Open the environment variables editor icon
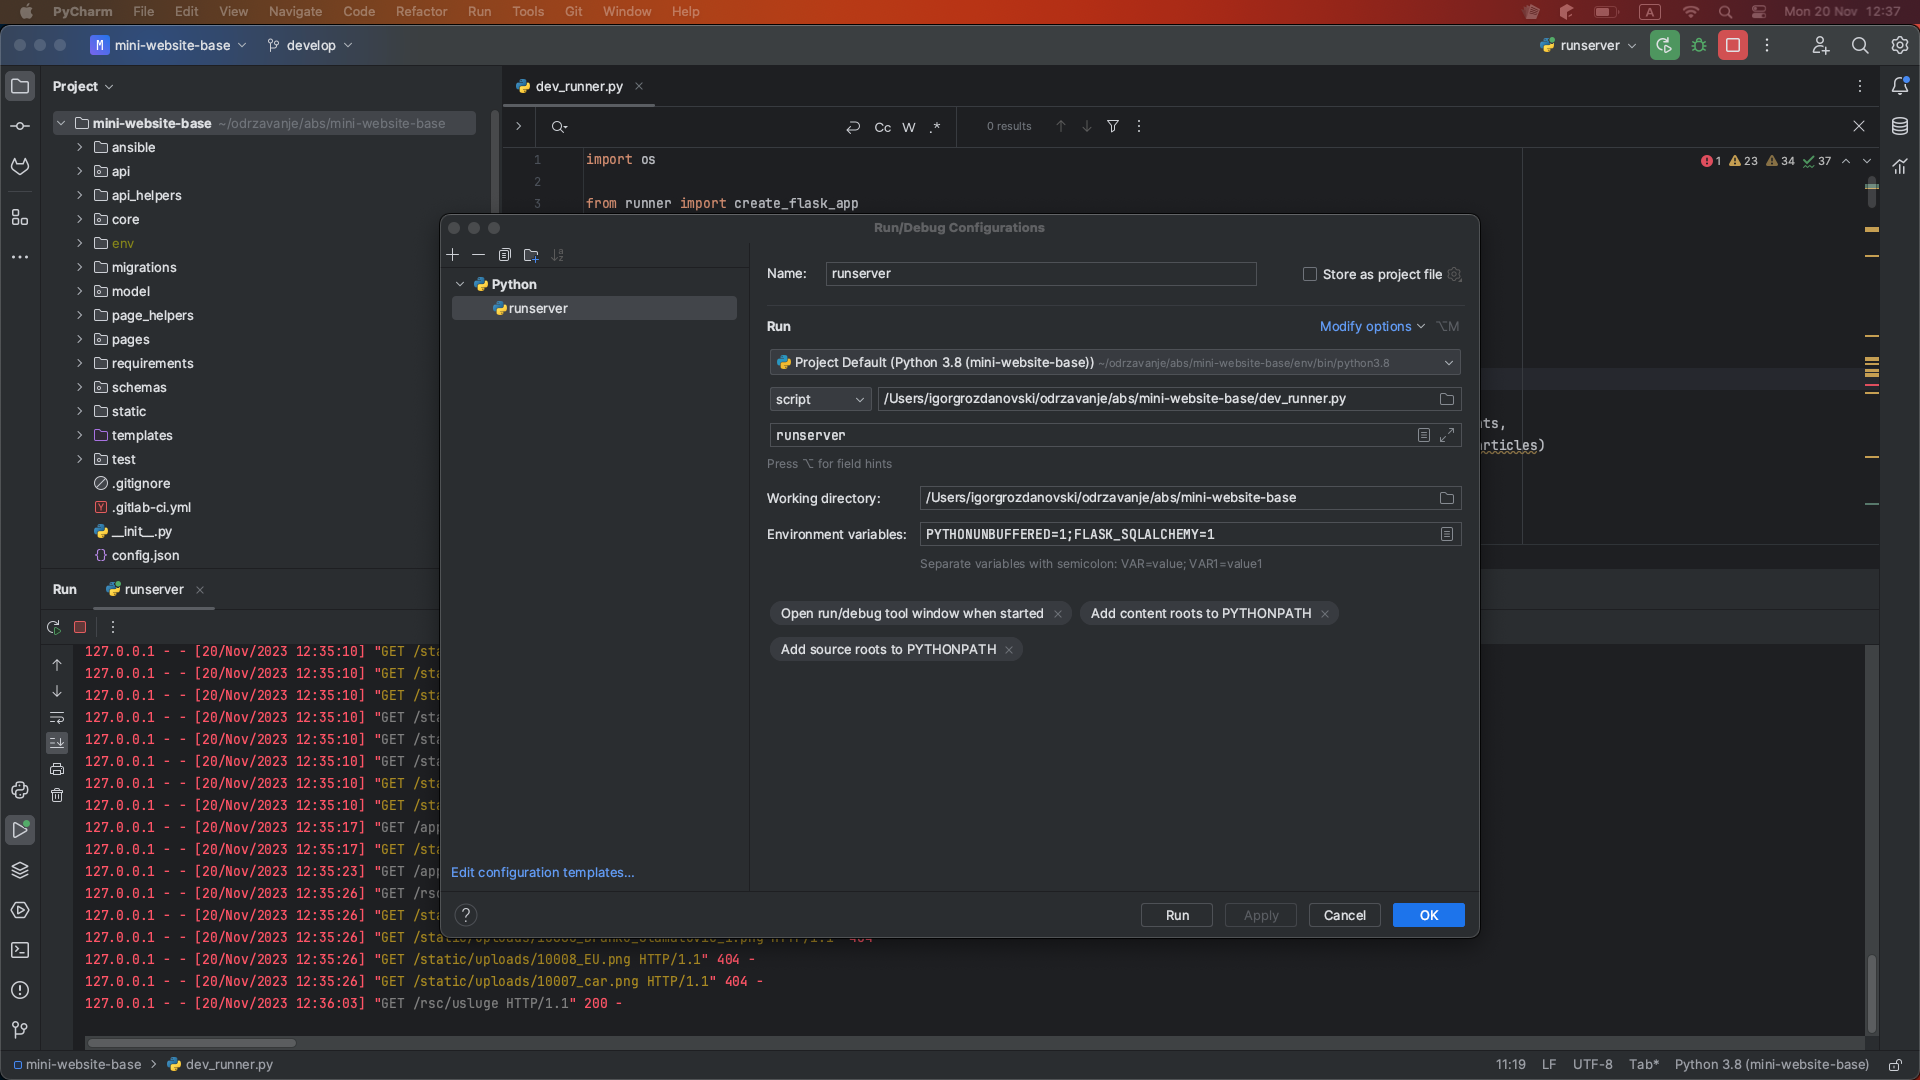1920x1080 pixels. tap(1446, 534)
